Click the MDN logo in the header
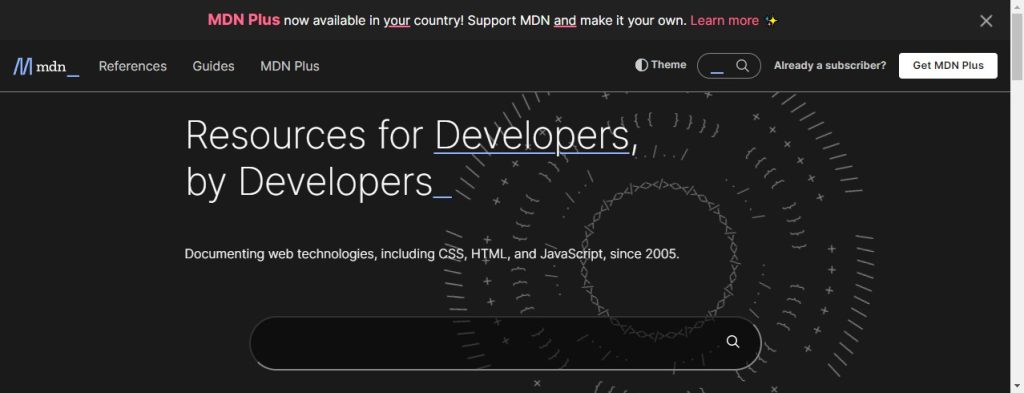The height and width of the screenshot is (393, 1024). [x=46, y=66]
